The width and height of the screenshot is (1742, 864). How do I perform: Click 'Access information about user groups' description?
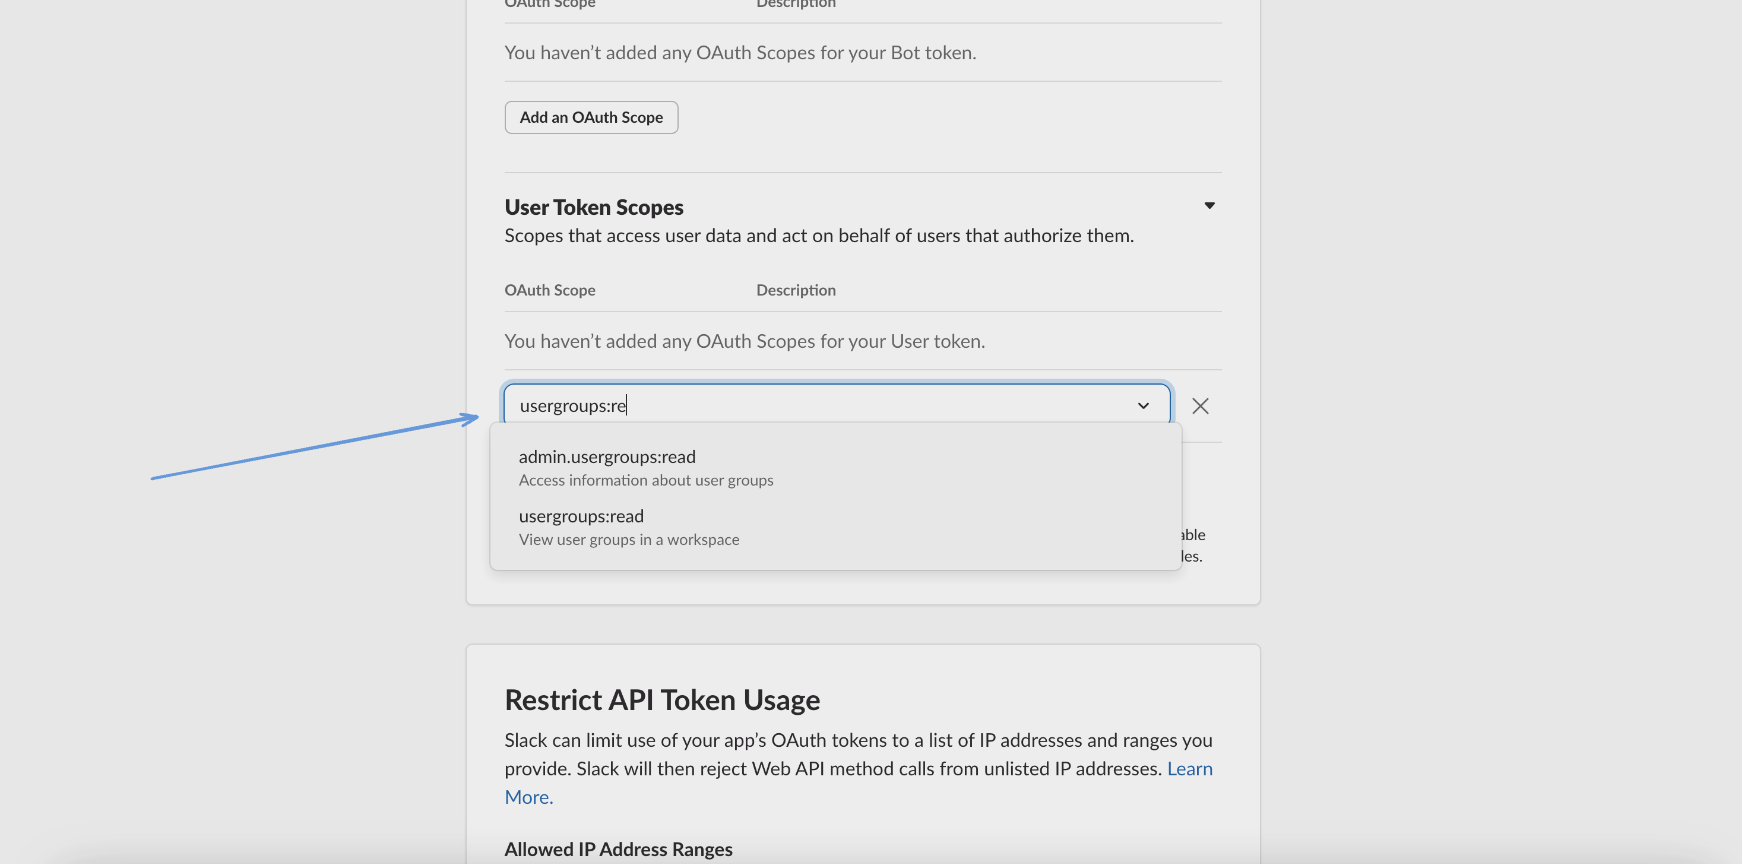point(646,481)
